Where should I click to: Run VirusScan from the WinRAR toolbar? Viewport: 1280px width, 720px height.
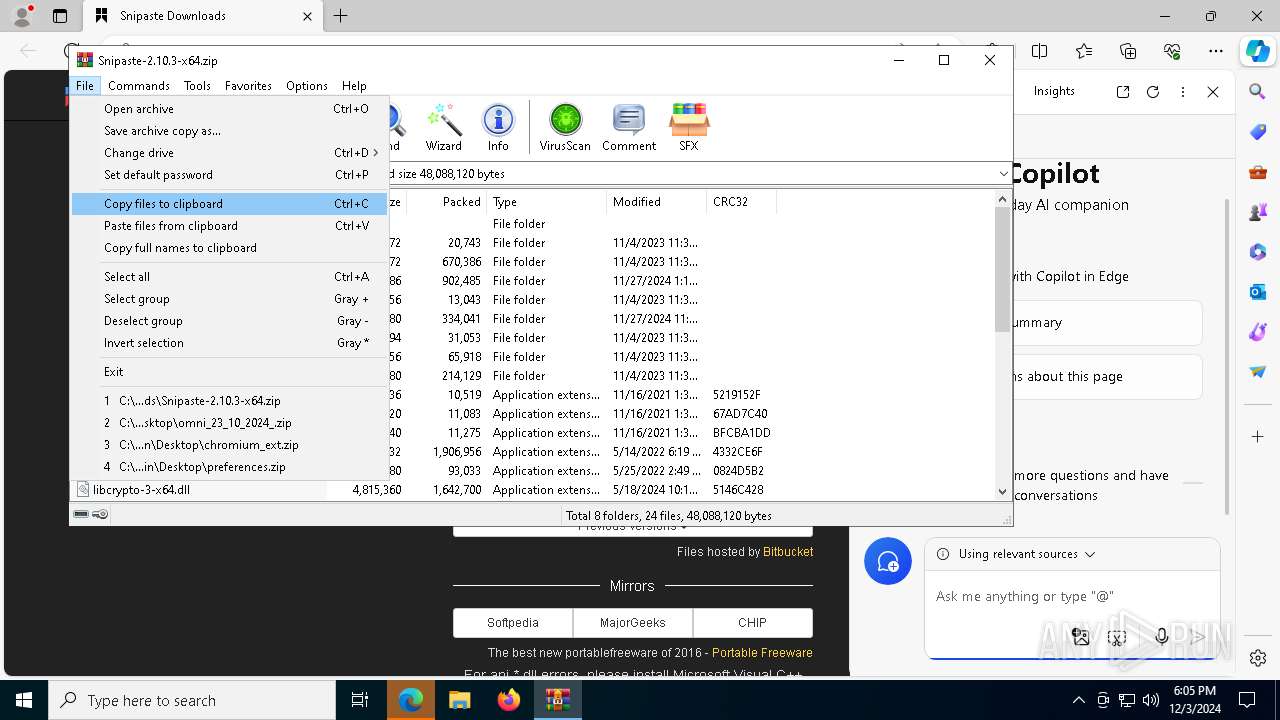565,127
